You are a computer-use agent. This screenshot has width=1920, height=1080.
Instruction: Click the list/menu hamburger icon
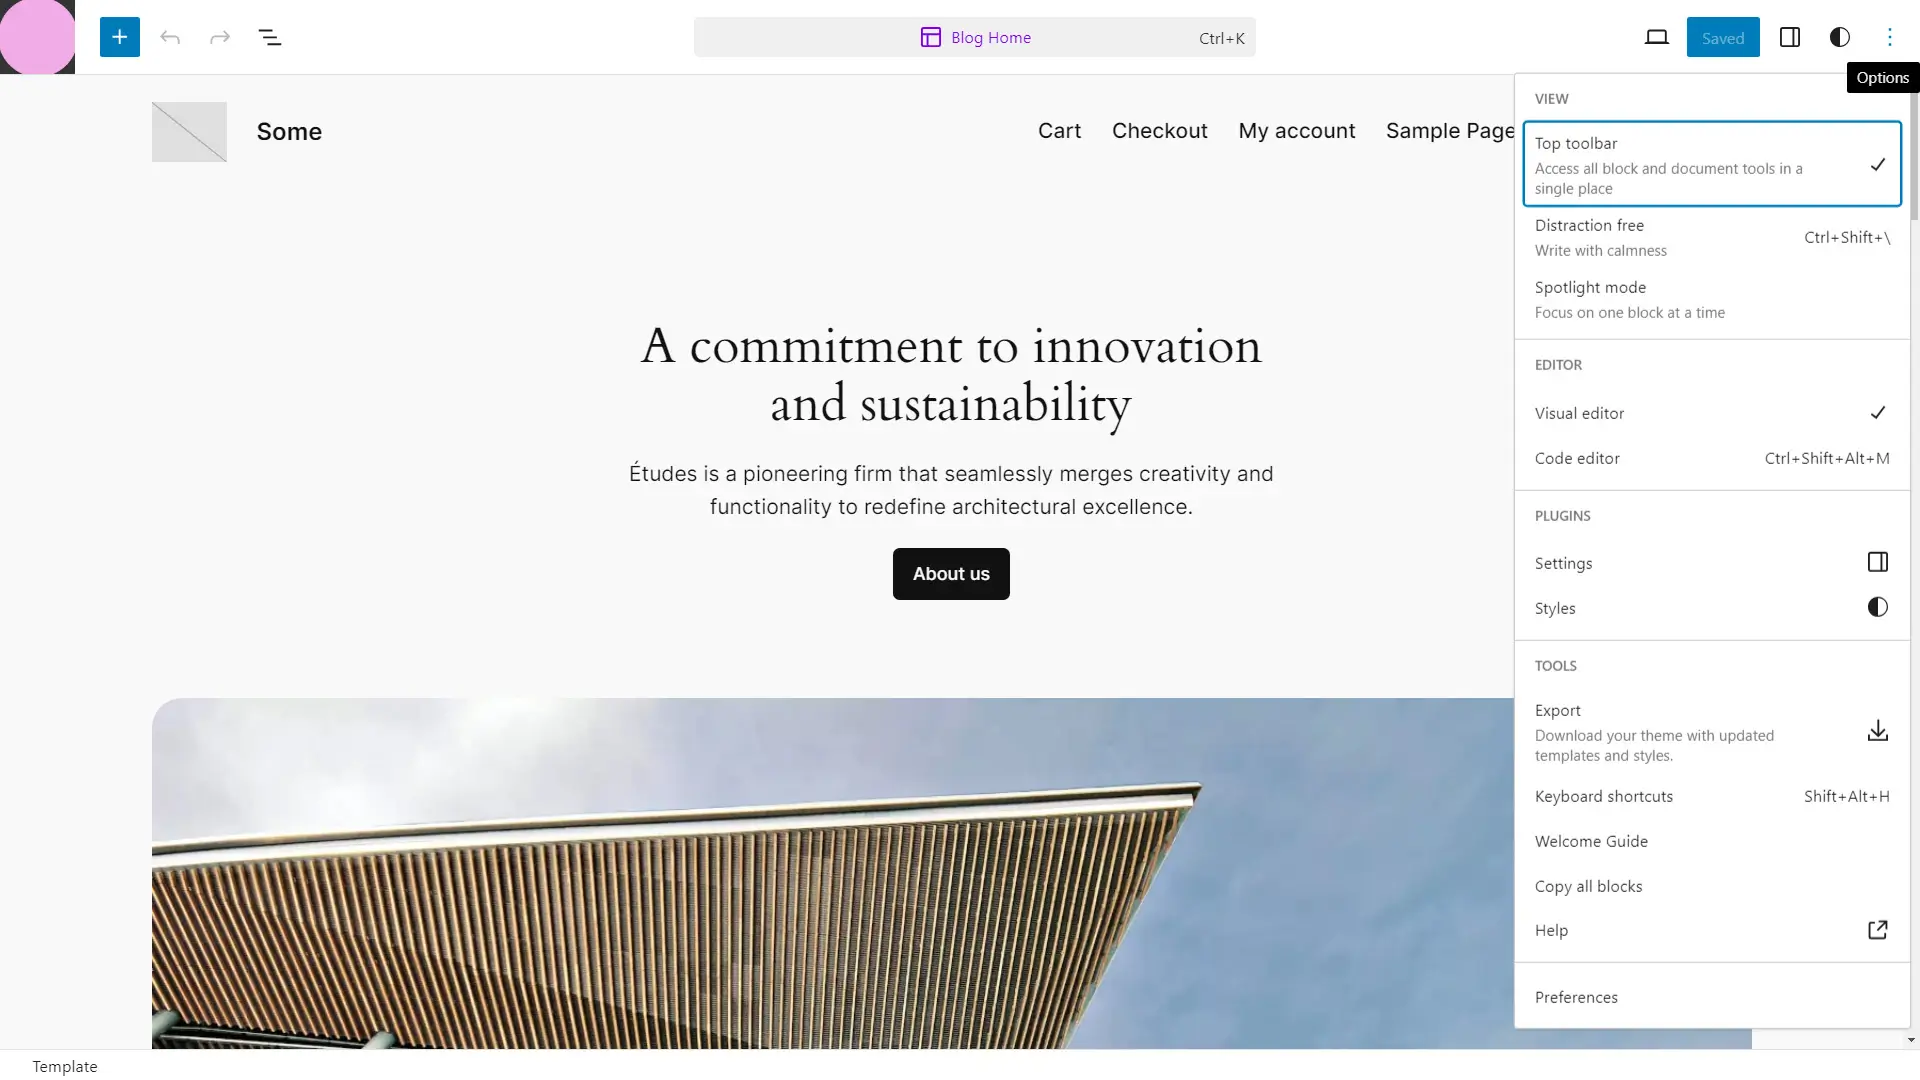pos(270,37)
